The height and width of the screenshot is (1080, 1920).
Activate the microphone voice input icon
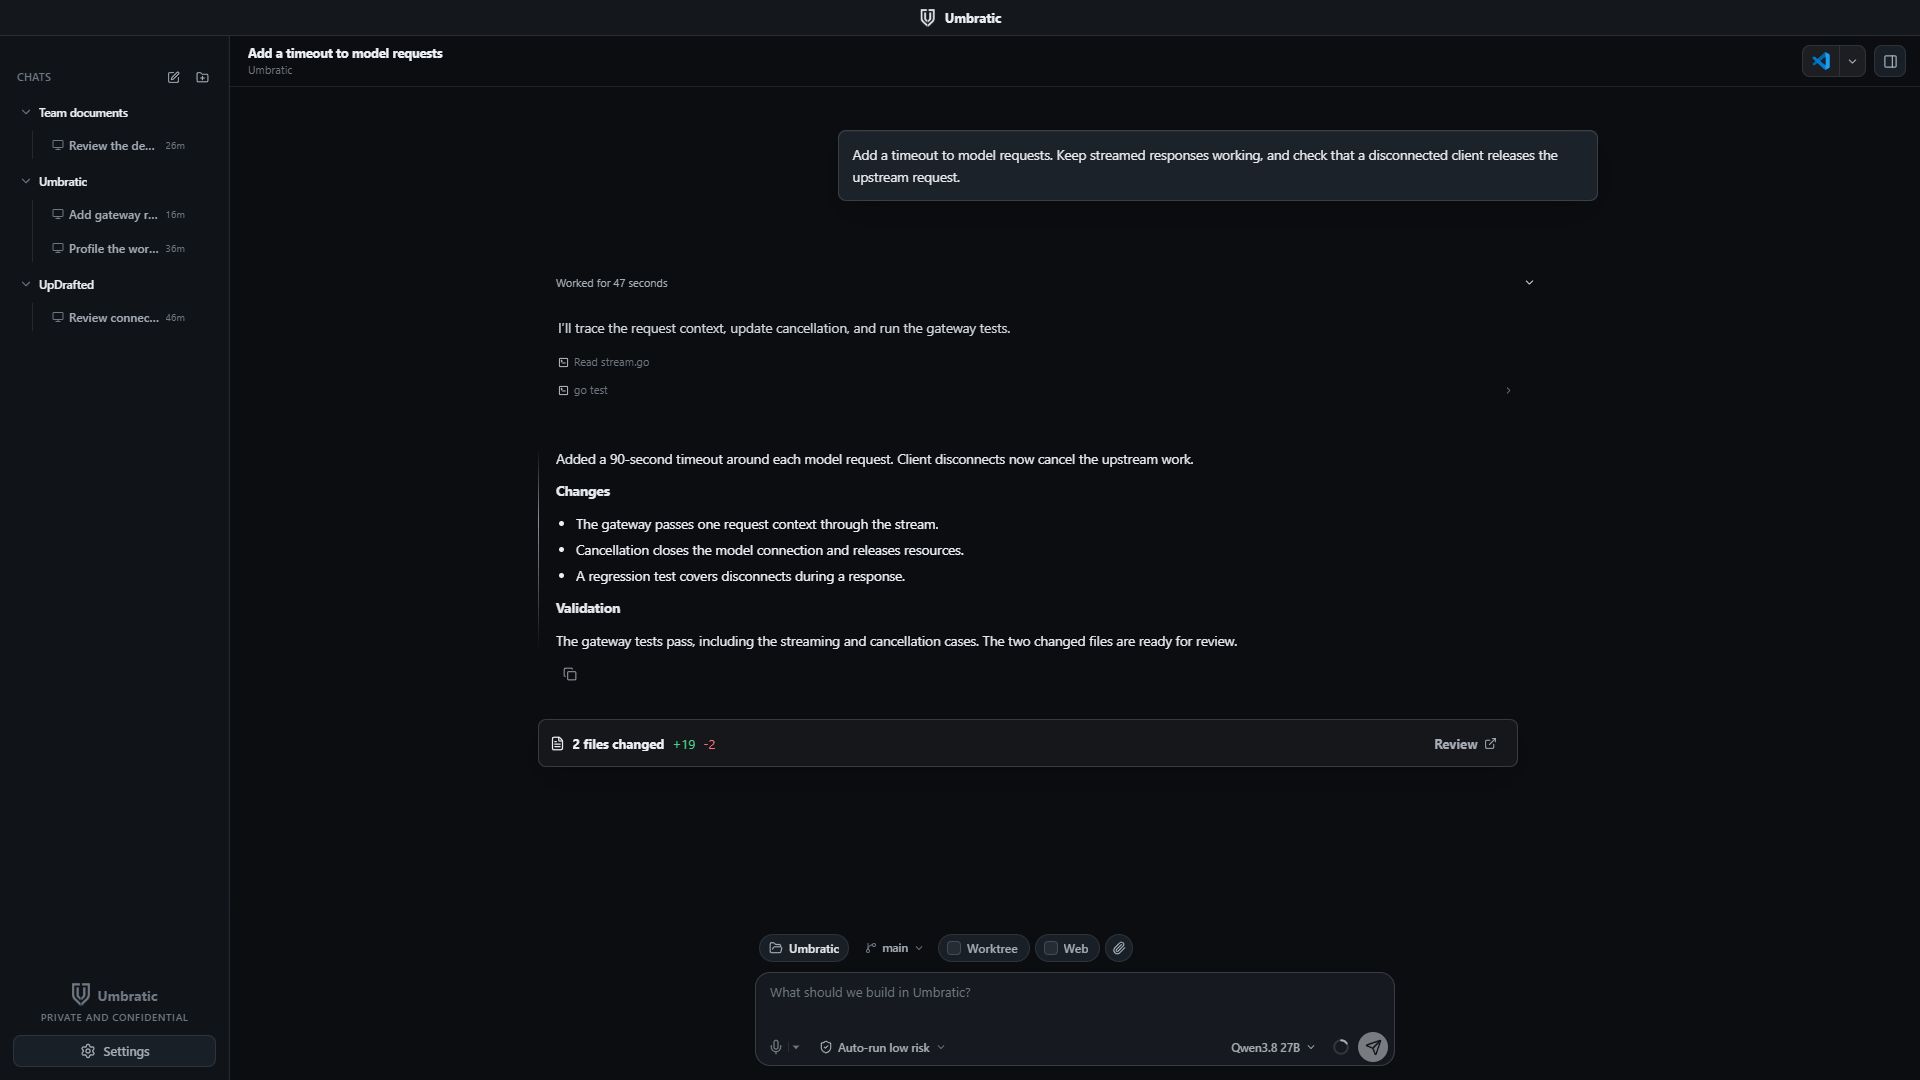pos(776,1047)
